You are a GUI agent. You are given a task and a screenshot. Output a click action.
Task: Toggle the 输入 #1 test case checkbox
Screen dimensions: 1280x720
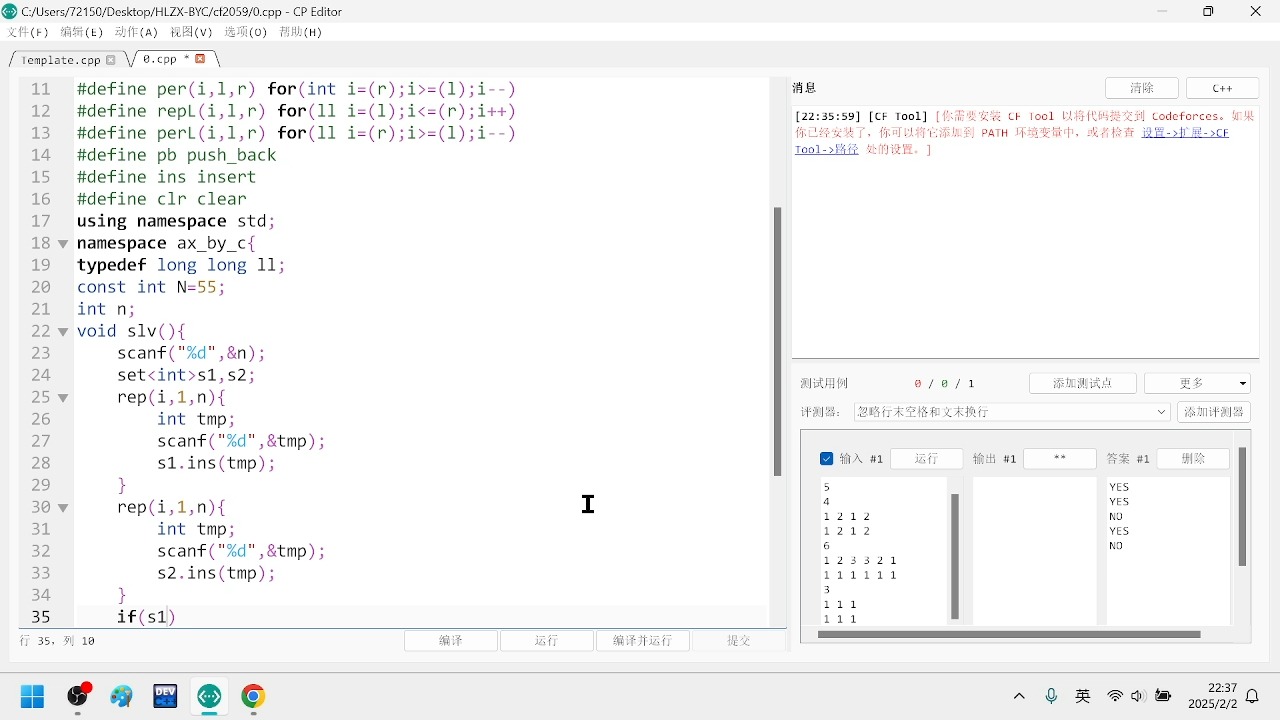[826, 459]
